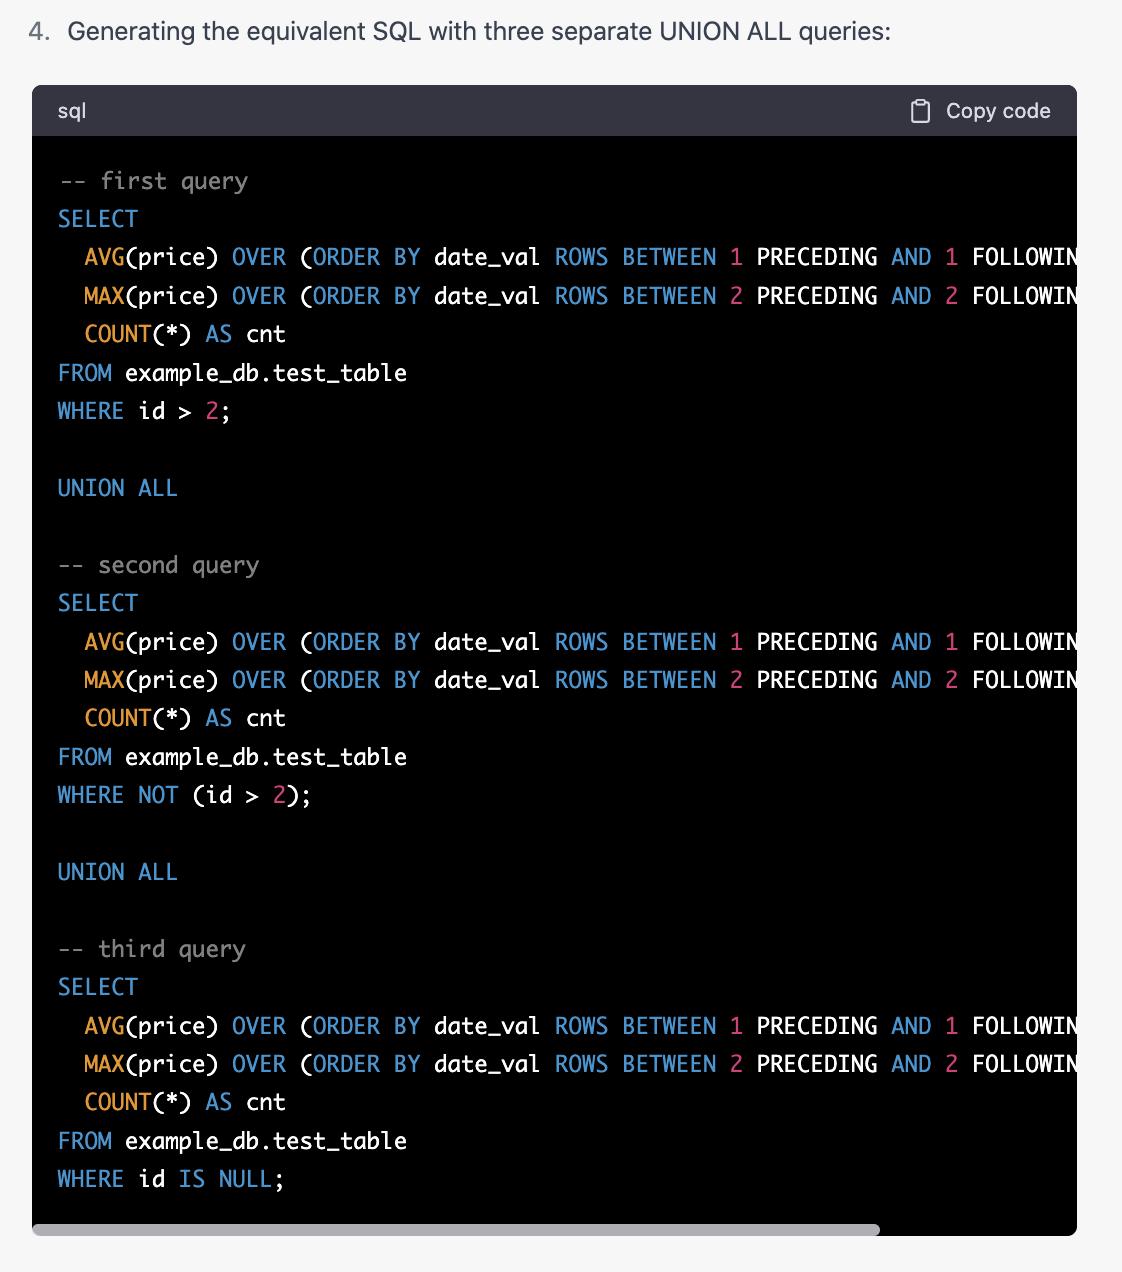Click the step 4 heading text

point(478,32)
